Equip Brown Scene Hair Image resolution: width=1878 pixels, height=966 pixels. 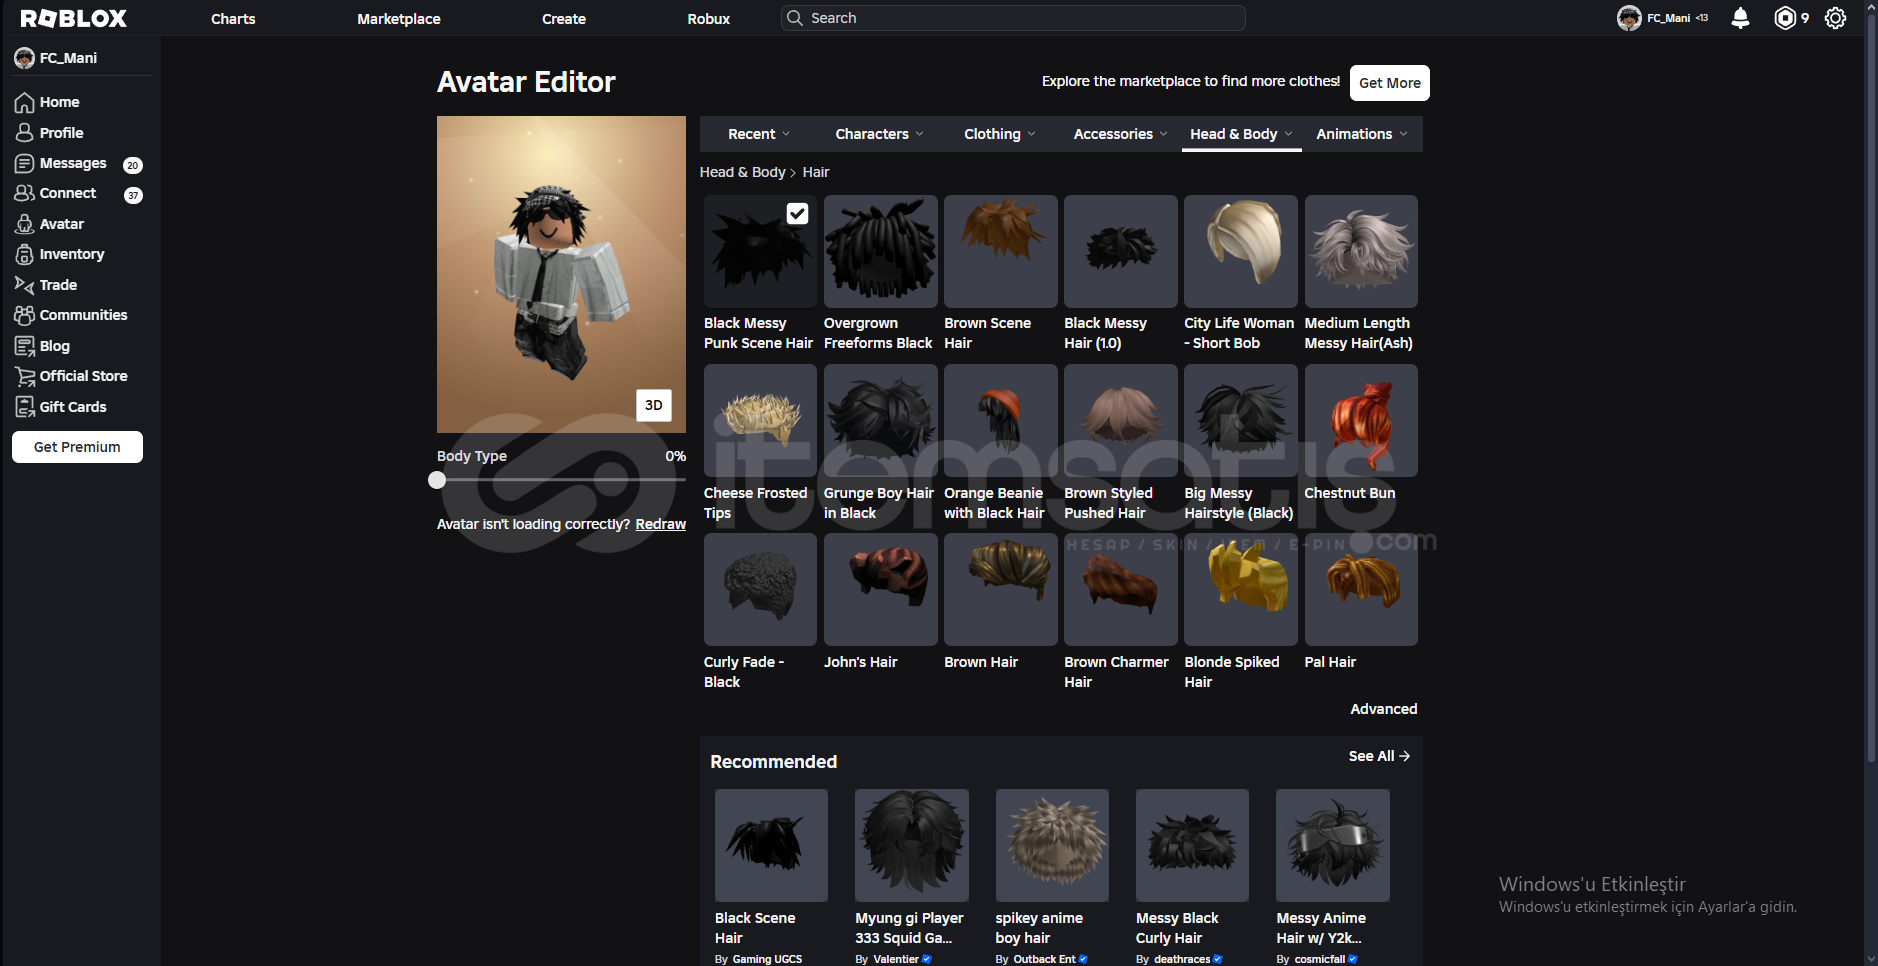(x=1001, y=251)
